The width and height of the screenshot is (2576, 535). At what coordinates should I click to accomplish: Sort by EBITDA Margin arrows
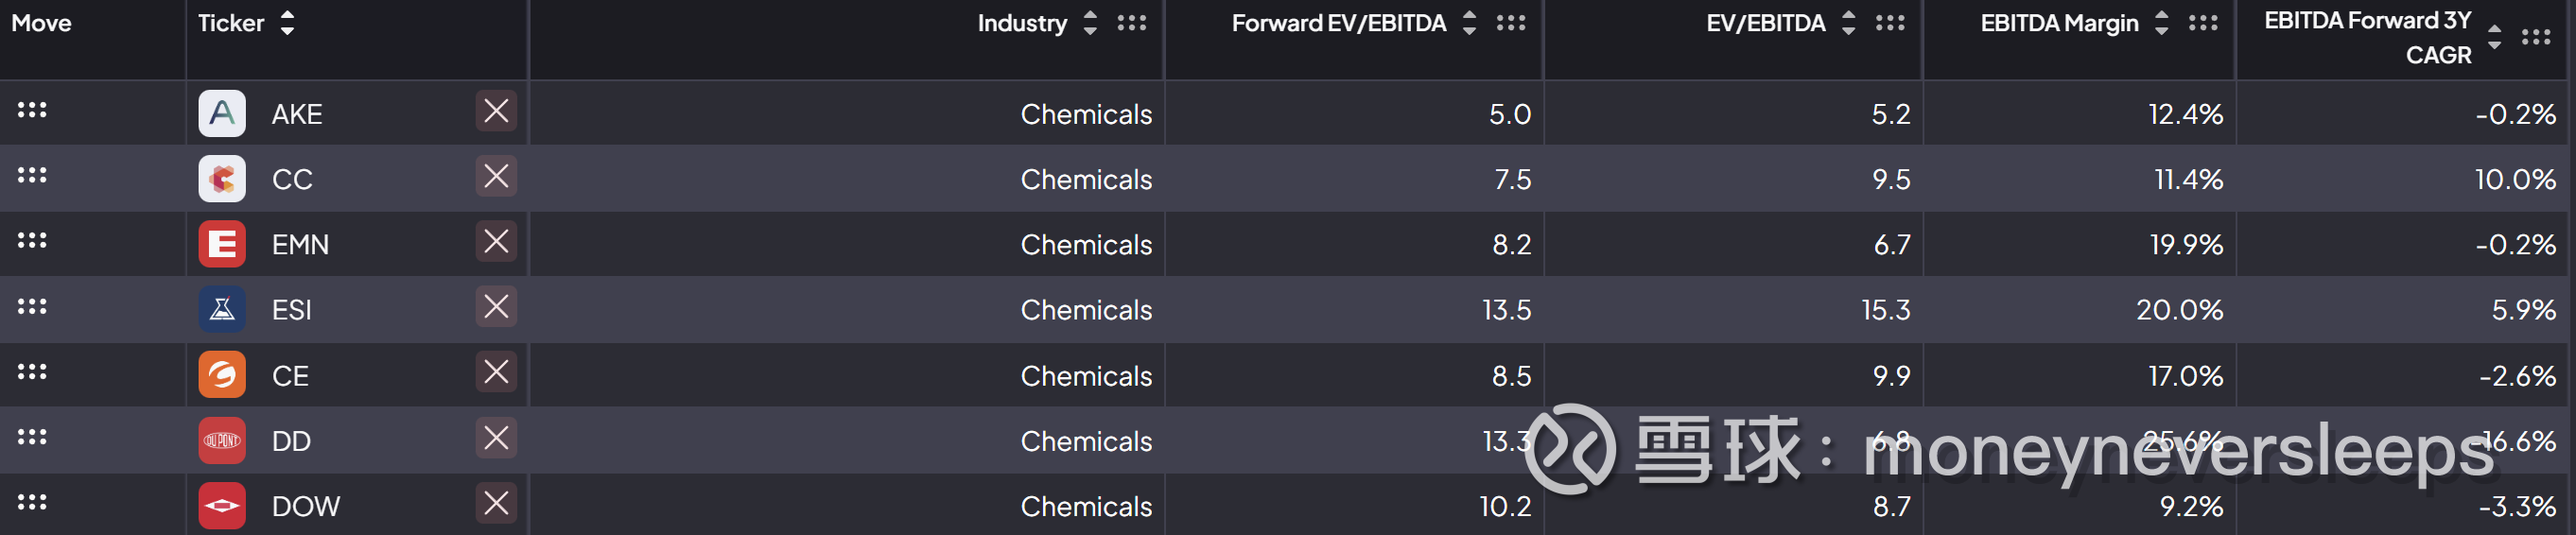coord(2161,23)
